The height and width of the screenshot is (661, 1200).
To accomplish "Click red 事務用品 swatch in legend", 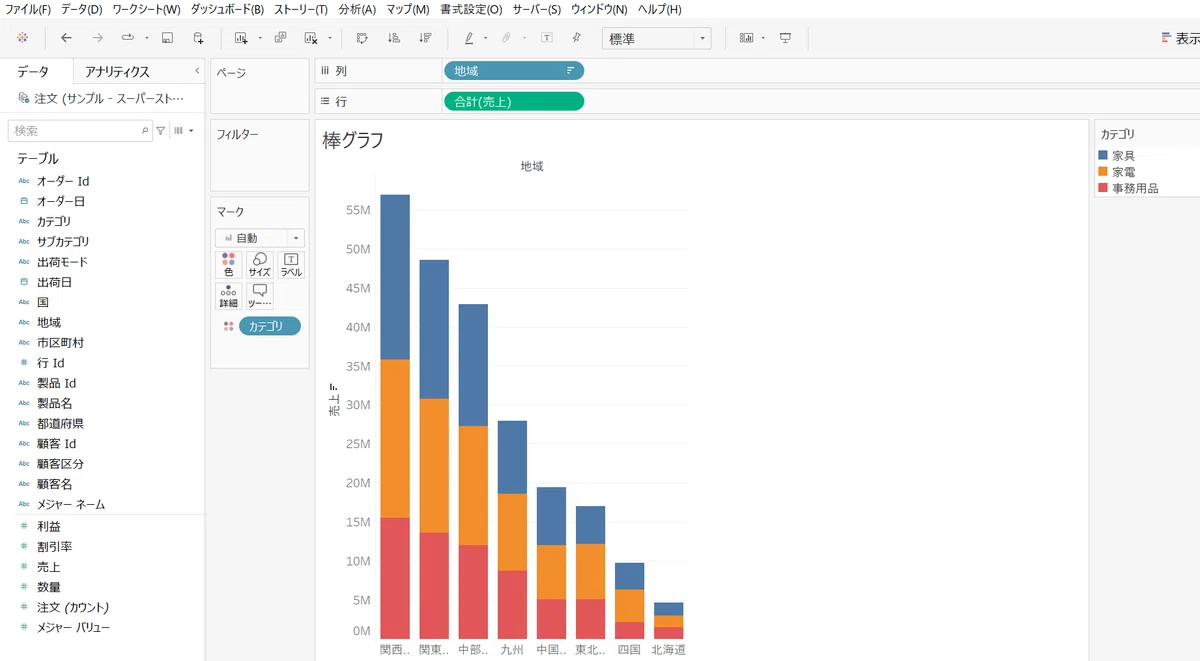I will [x=1103, y=188].
